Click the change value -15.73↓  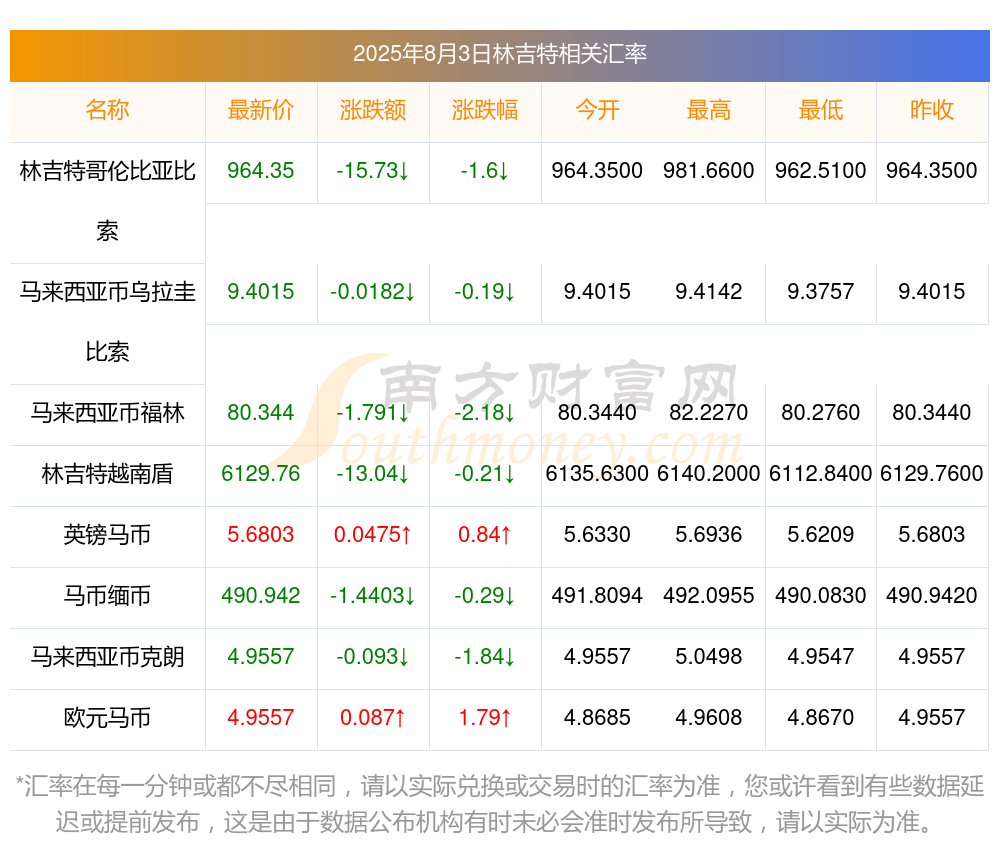pyautogui.click(x=373, y=171)
